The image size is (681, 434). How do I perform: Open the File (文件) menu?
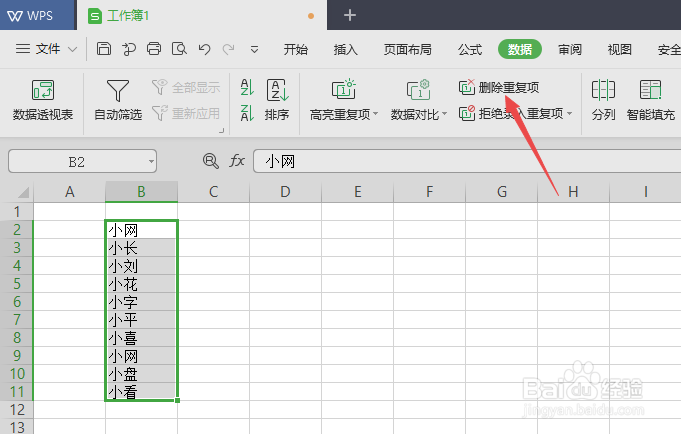(x=46, y=49)
